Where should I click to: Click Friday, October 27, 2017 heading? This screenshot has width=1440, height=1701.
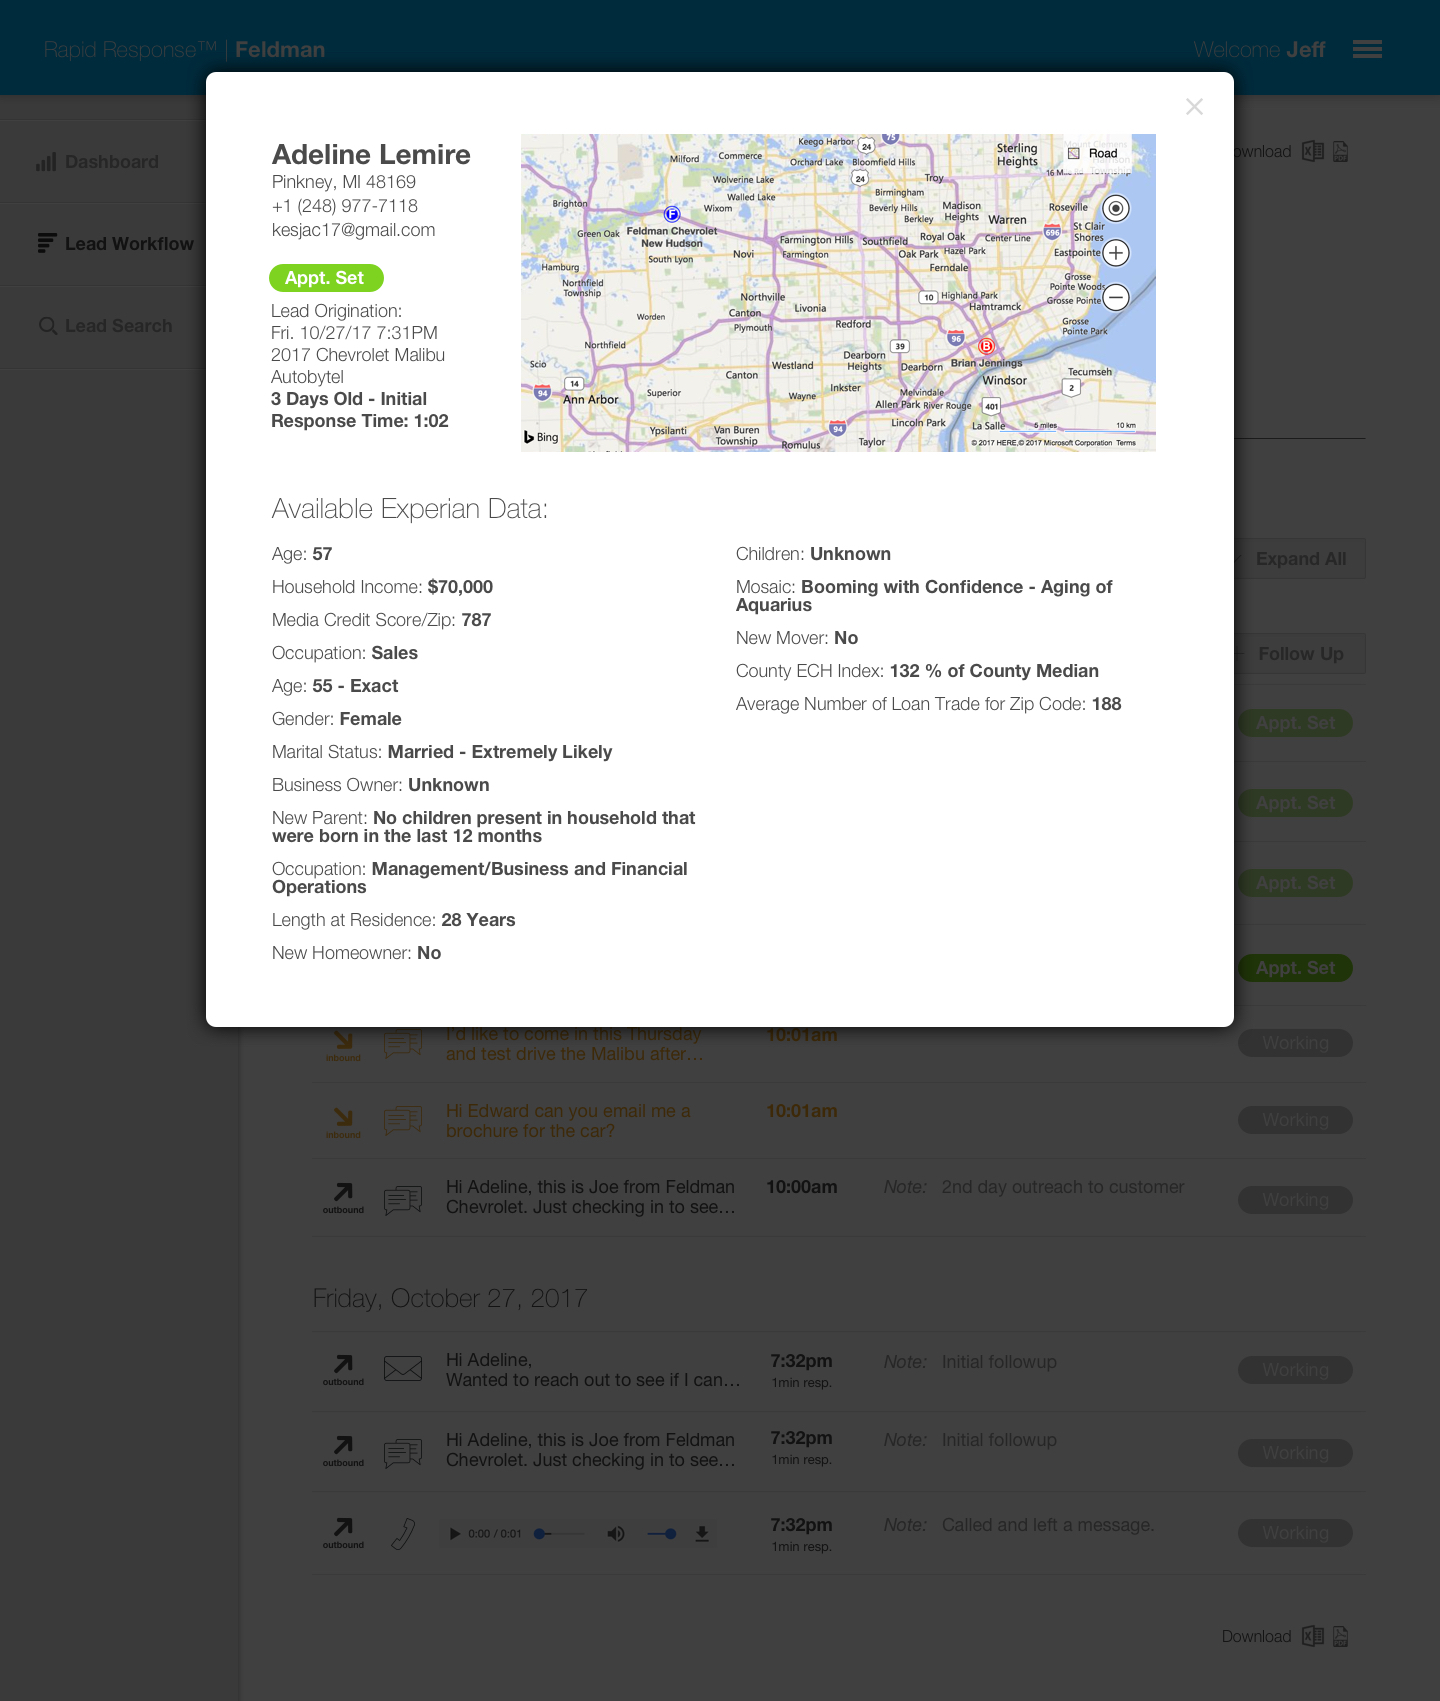pos(450,1298)
